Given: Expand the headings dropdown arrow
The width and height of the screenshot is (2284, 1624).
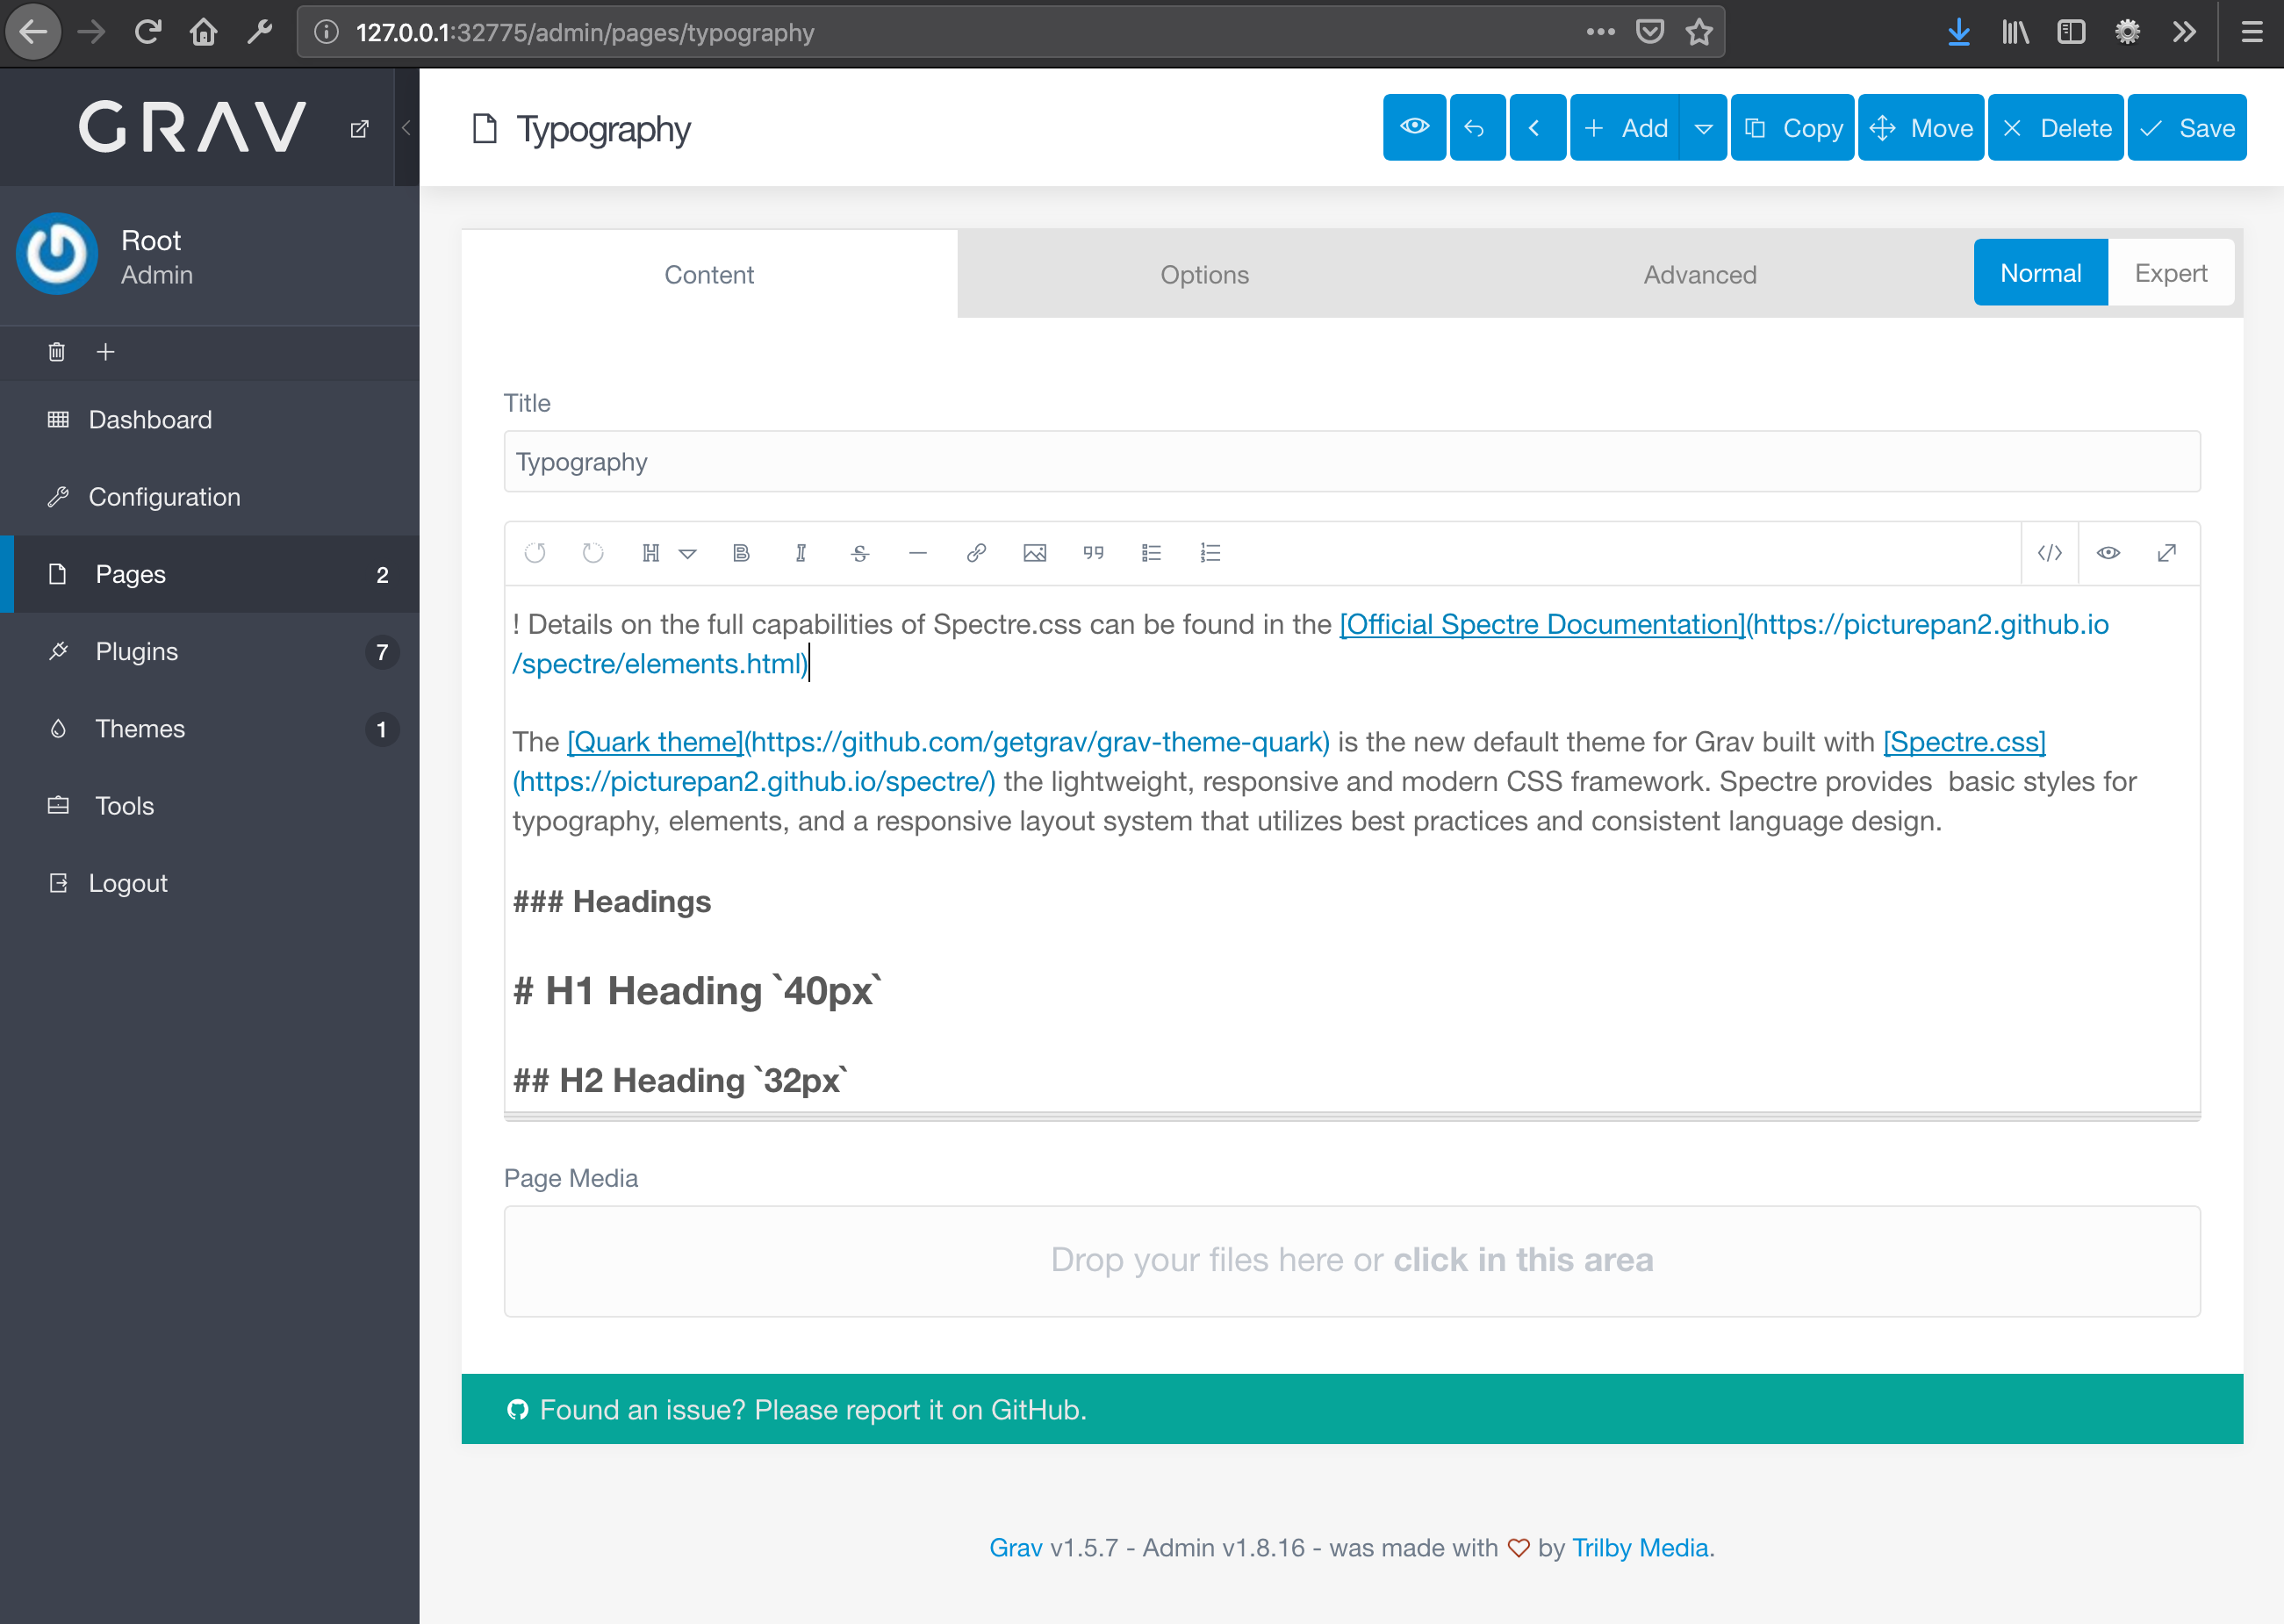Looking at the screenshot, I should tap(688, 554).
